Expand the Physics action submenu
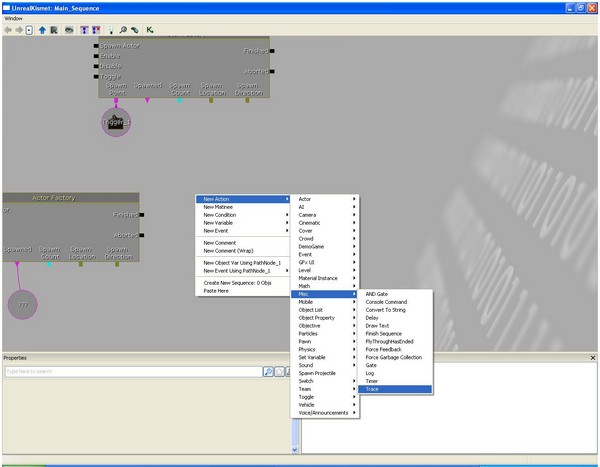 point(324,349)
